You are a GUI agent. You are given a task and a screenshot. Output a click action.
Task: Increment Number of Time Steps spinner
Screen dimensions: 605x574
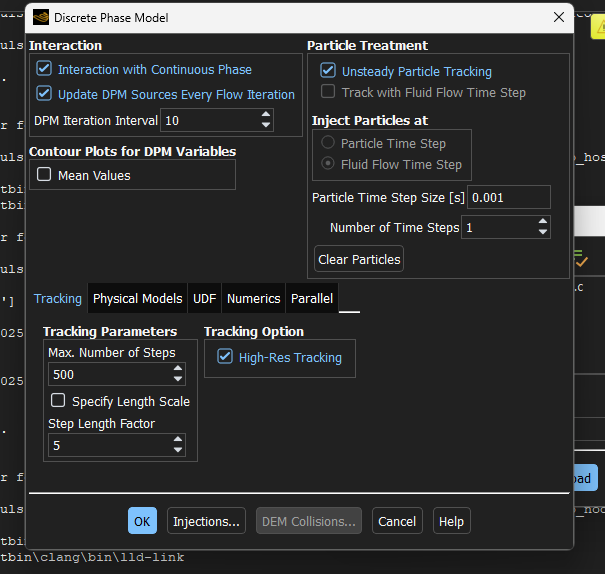click(x=542, y=223)
